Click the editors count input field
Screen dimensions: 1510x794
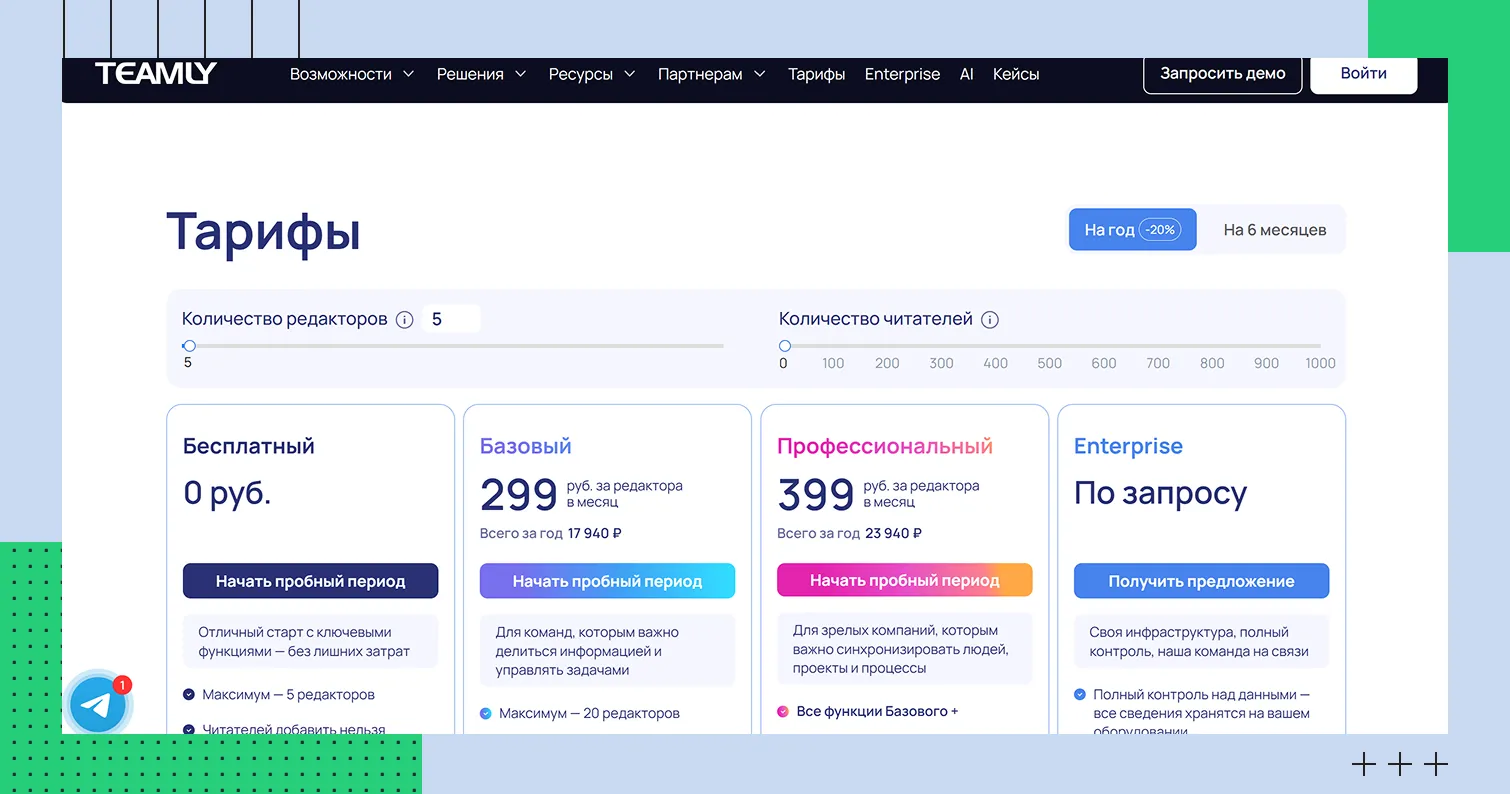(450, 320)
